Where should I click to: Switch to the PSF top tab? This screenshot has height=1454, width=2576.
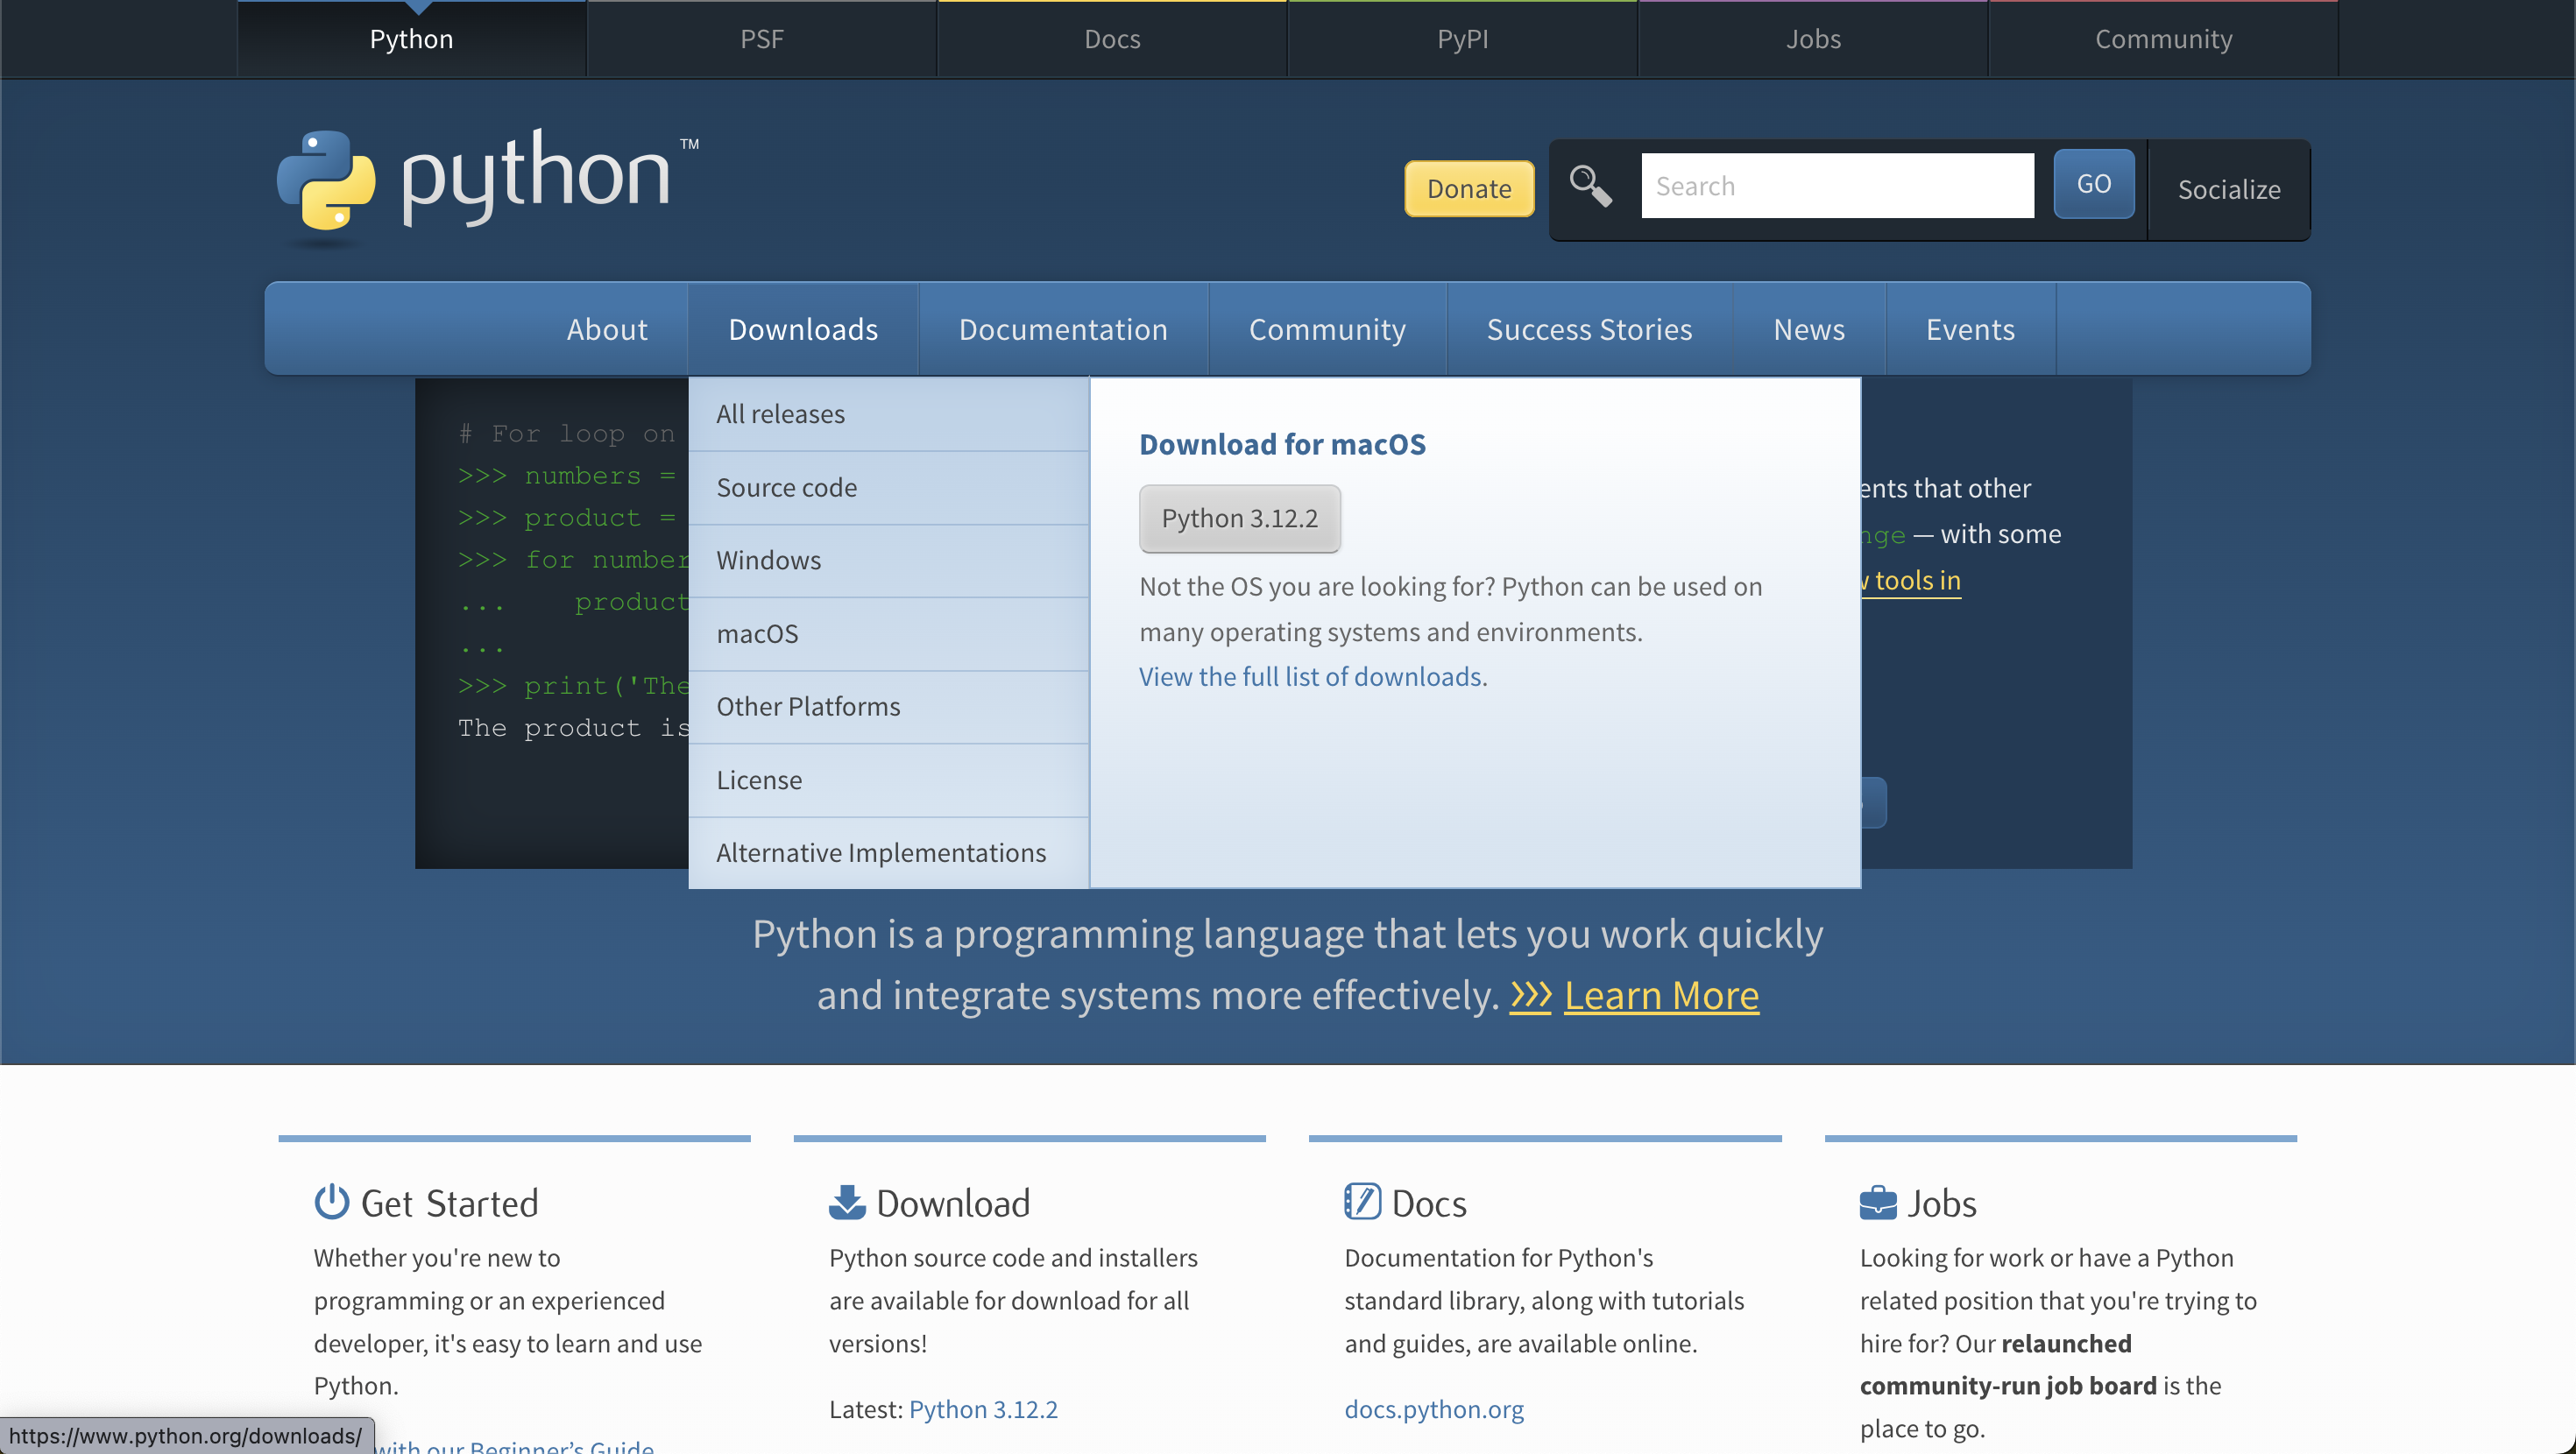point(761,39)
